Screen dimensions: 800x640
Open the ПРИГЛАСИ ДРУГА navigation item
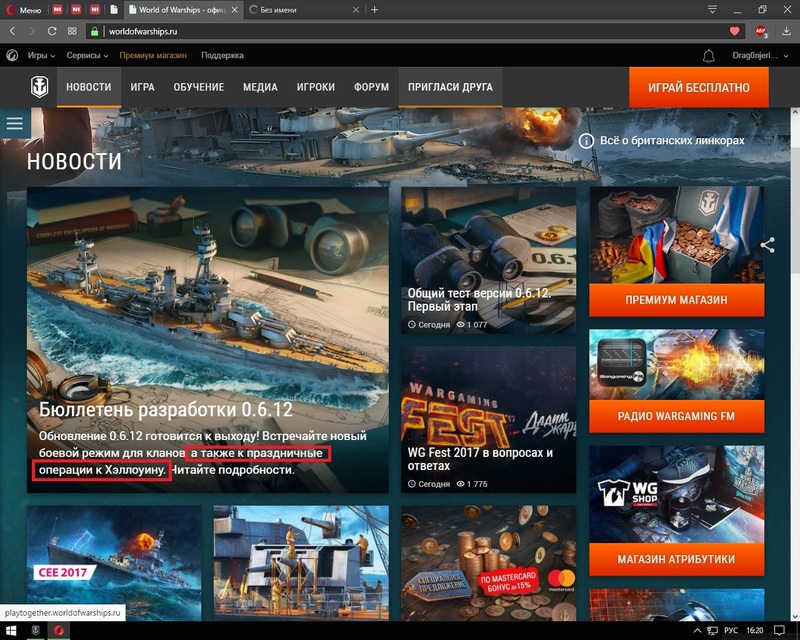[451, 87]
